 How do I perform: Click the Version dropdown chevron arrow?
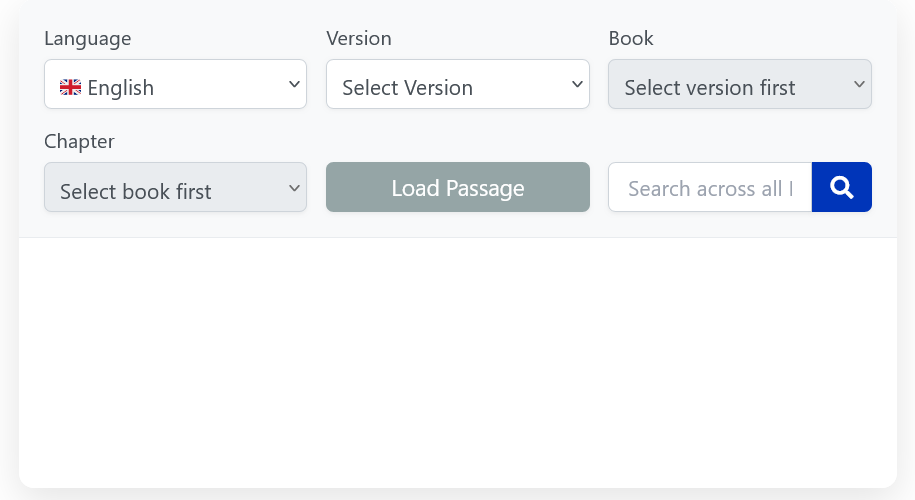[x=577, y=84]
